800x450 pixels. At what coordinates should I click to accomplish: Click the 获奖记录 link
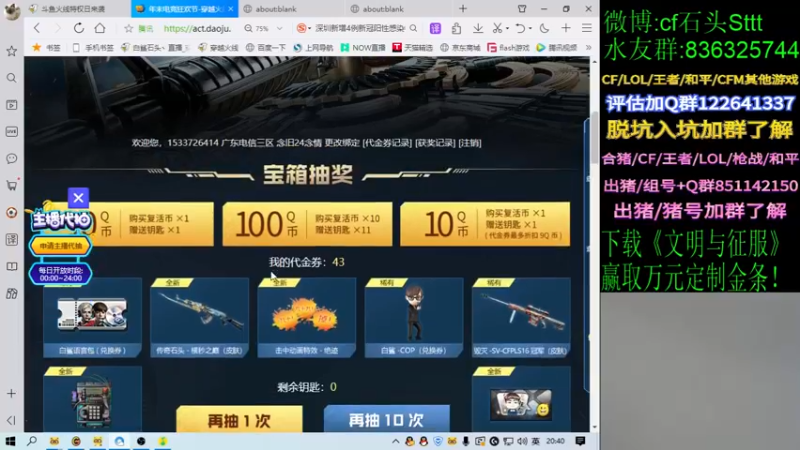point(435,143)
